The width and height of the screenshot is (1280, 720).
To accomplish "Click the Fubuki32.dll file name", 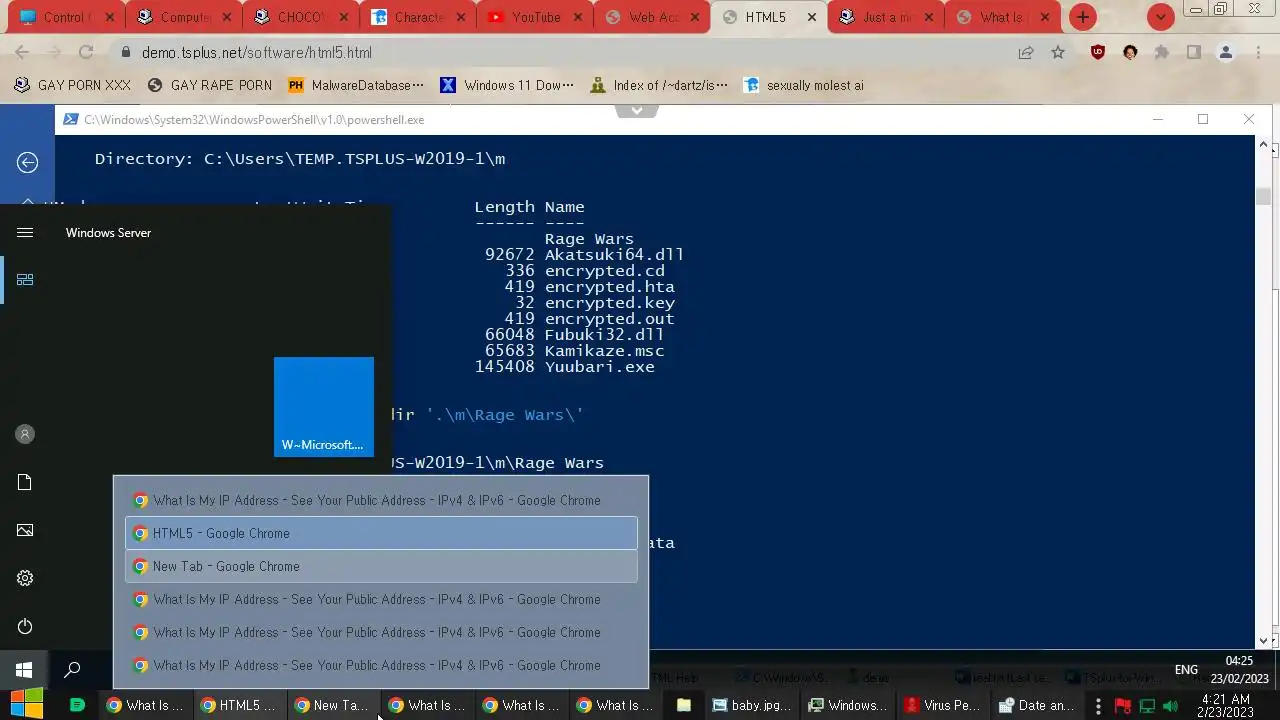I will coord(604,334).
